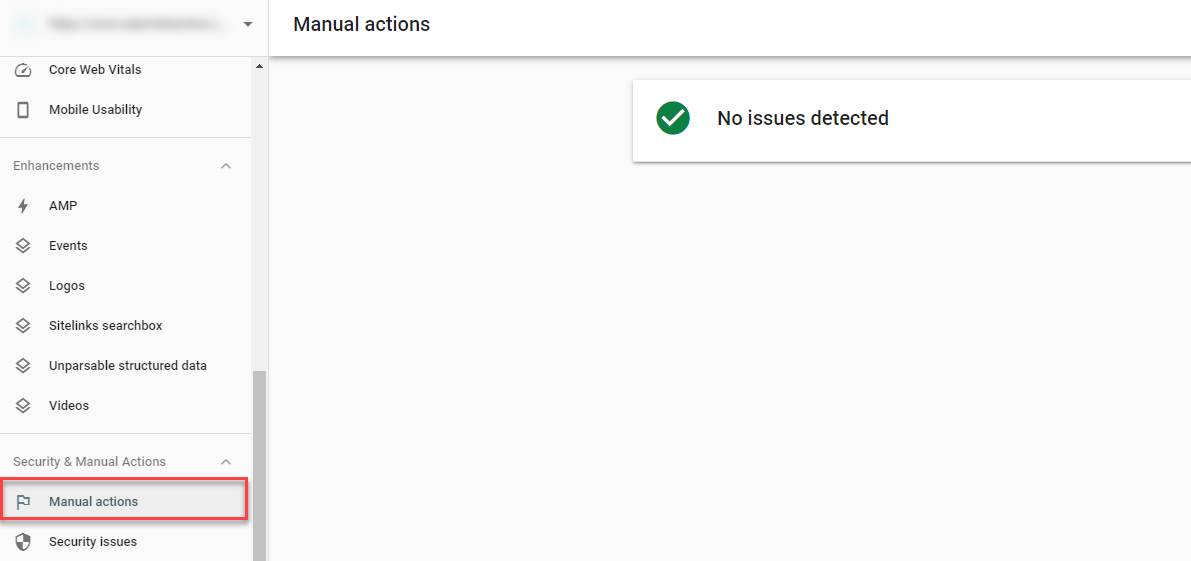Click the sidebar scroll up arrow
1191x561 pixels.
coord(260,66)
